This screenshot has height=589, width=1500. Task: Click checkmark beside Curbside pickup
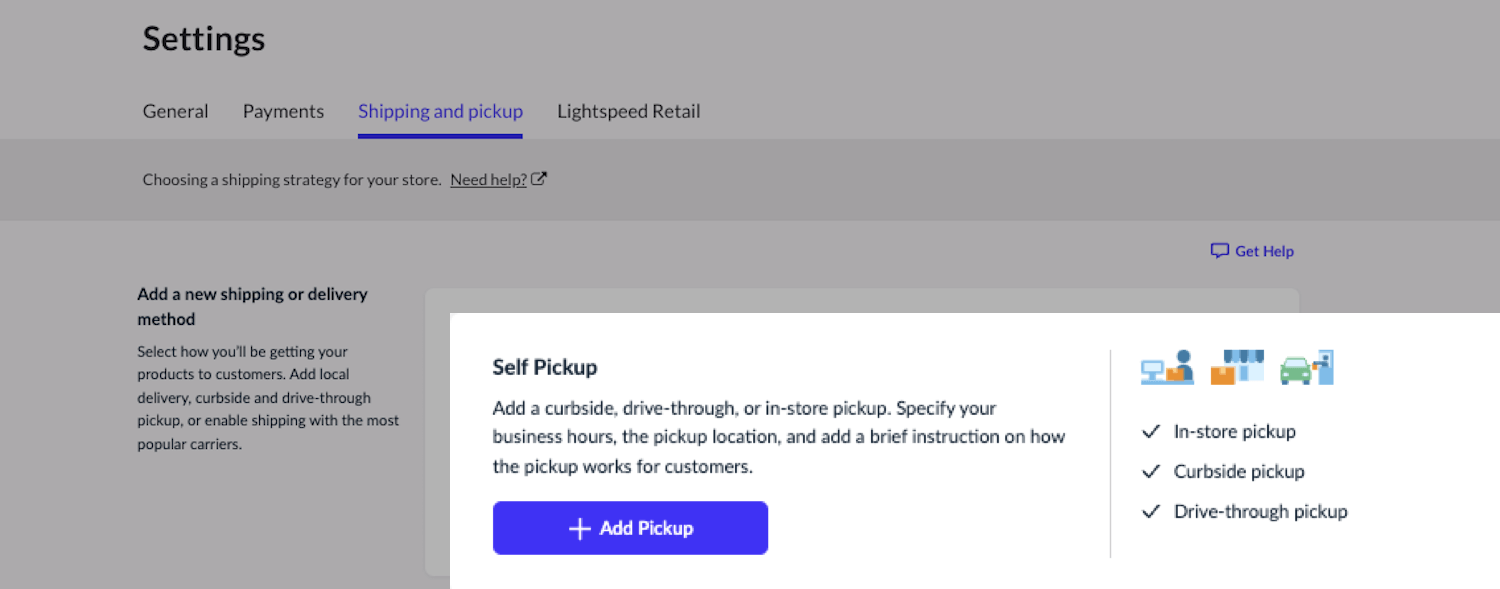[x=1151, y=472]
